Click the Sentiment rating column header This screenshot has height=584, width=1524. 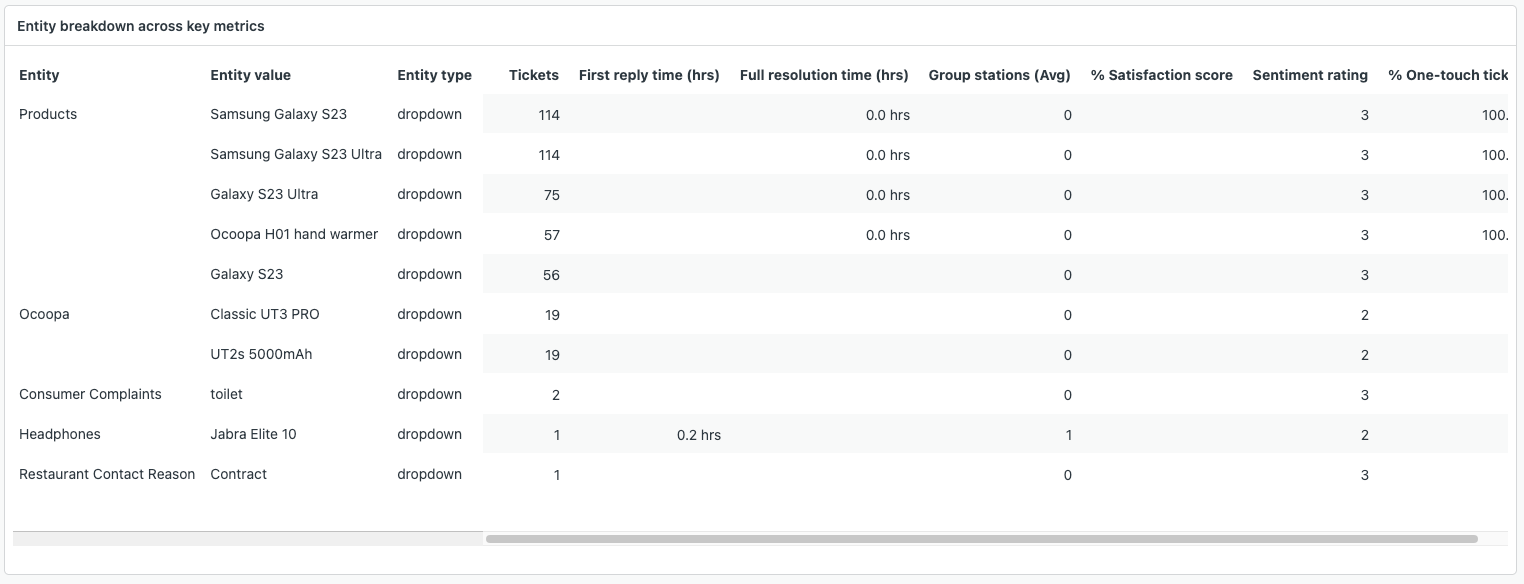(1310, 75)
